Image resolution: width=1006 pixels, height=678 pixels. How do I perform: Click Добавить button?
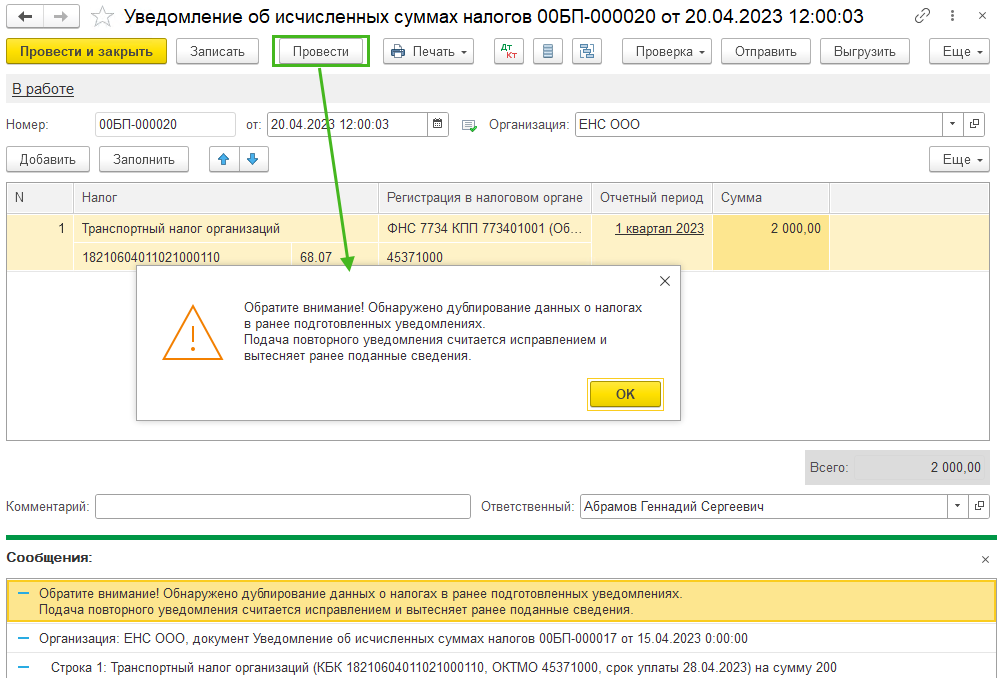pos(48,159)
